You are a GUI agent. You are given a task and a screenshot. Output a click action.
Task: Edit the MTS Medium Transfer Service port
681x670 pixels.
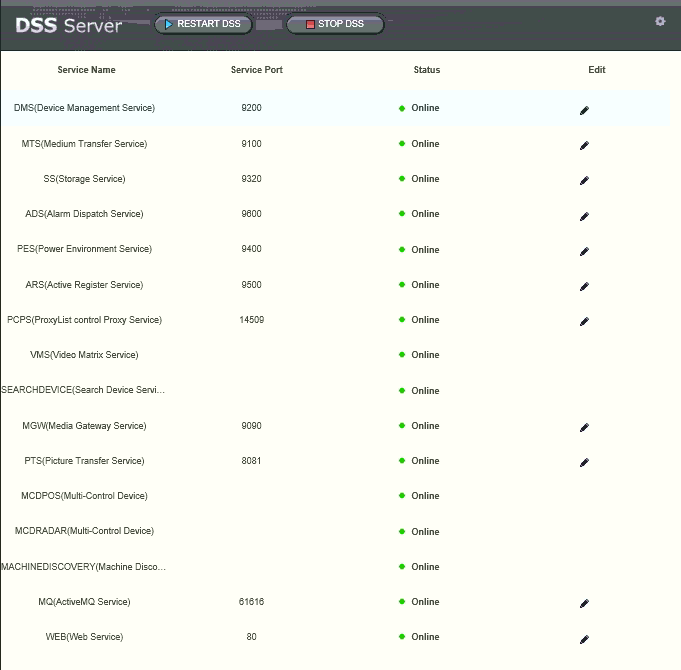pos(584,145)
